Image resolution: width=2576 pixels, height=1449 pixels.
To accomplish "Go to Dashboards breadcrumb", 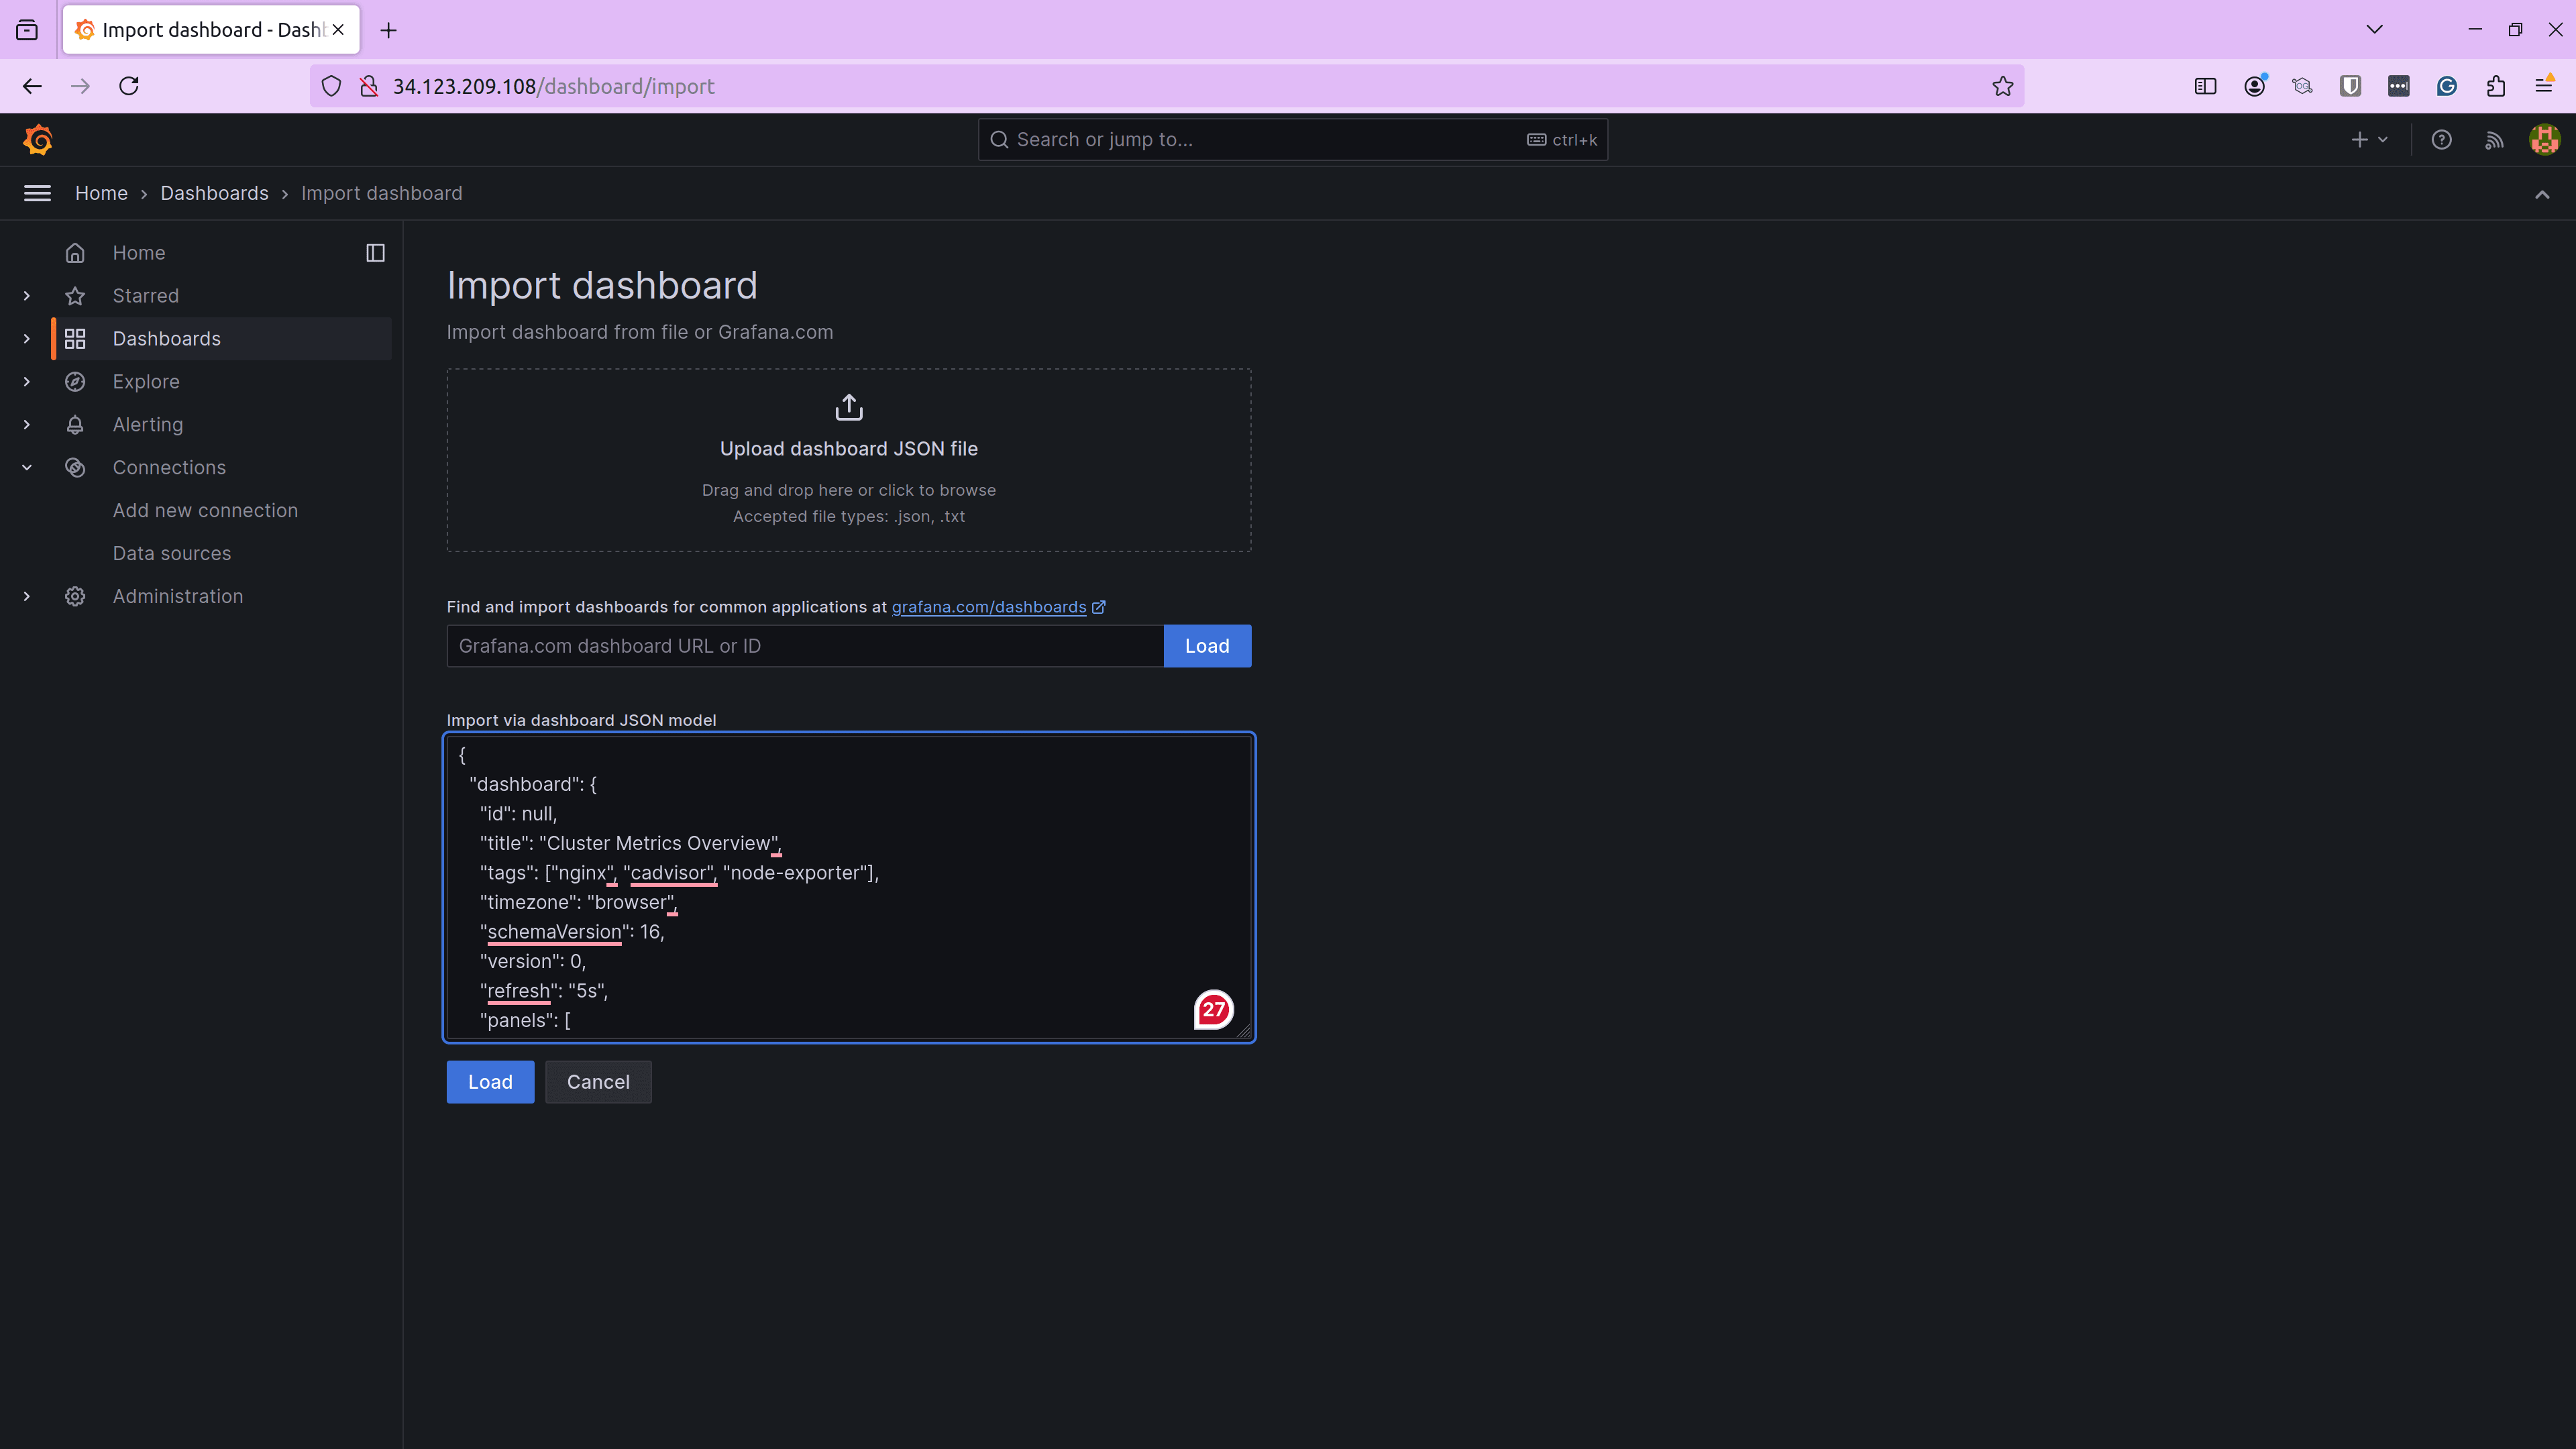I will [x=214, y=193].
